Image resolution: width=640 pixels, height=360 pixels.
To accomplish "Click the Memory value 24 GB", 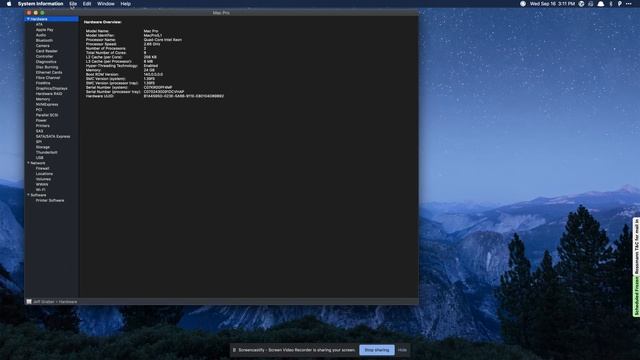I will [149, 70].
